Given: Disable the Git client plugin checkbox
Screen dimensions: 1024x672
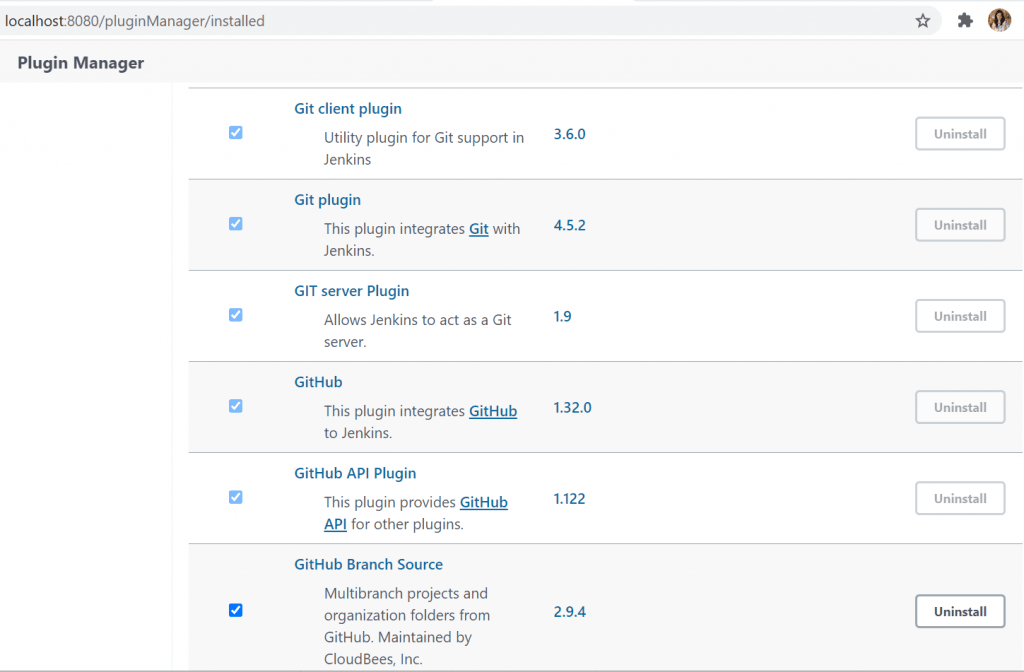Looking at the screenshot, I should pos(235,132).
